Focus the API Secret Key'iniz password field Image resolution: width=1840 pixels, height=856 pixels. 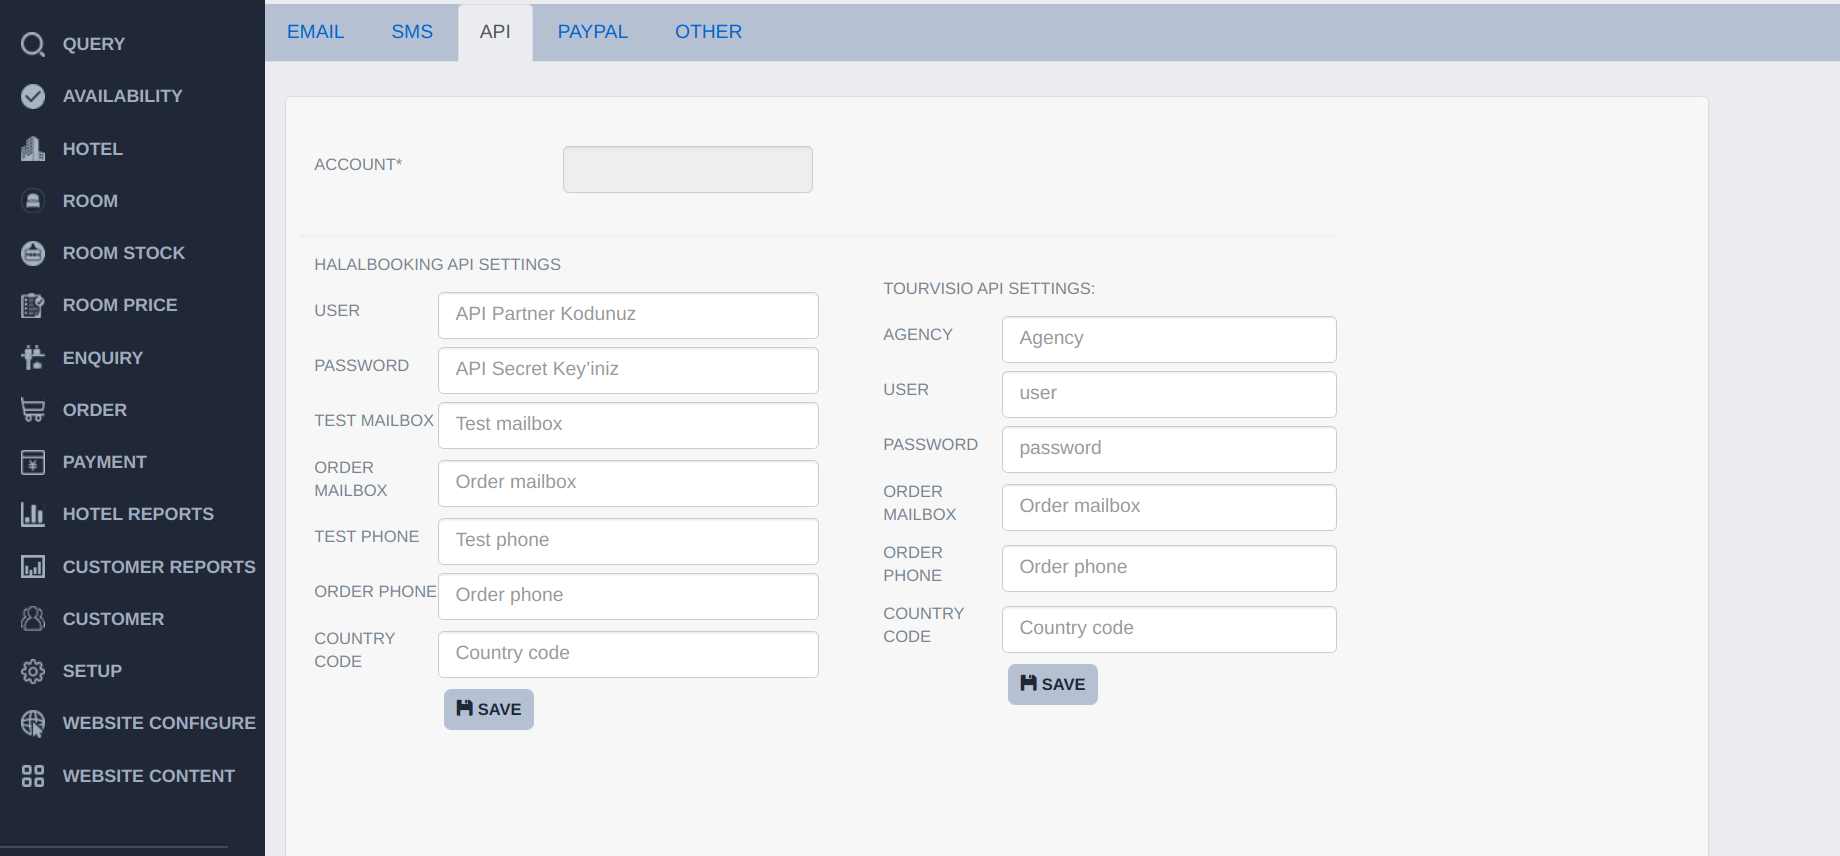tap(628, 370)
